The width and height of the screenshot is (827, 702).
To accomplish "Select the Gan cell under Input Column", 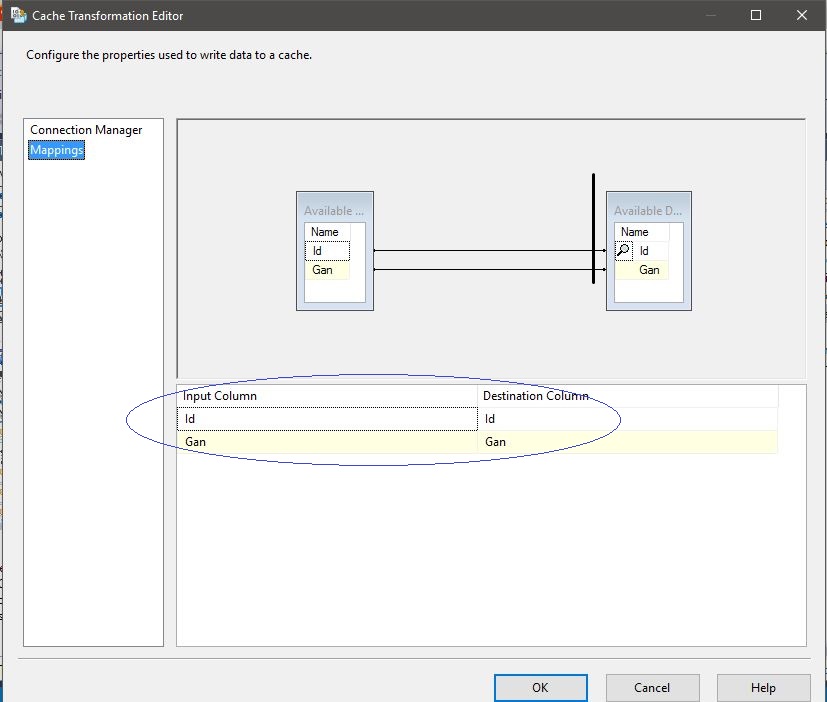I will 327,441.
